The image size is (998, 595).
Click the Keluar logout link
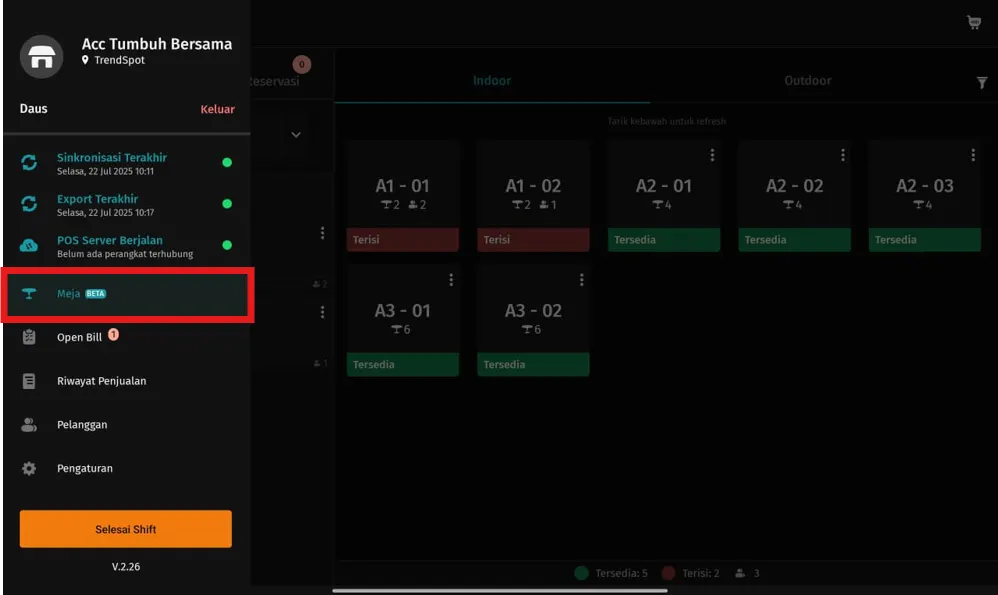click(217, 109)
